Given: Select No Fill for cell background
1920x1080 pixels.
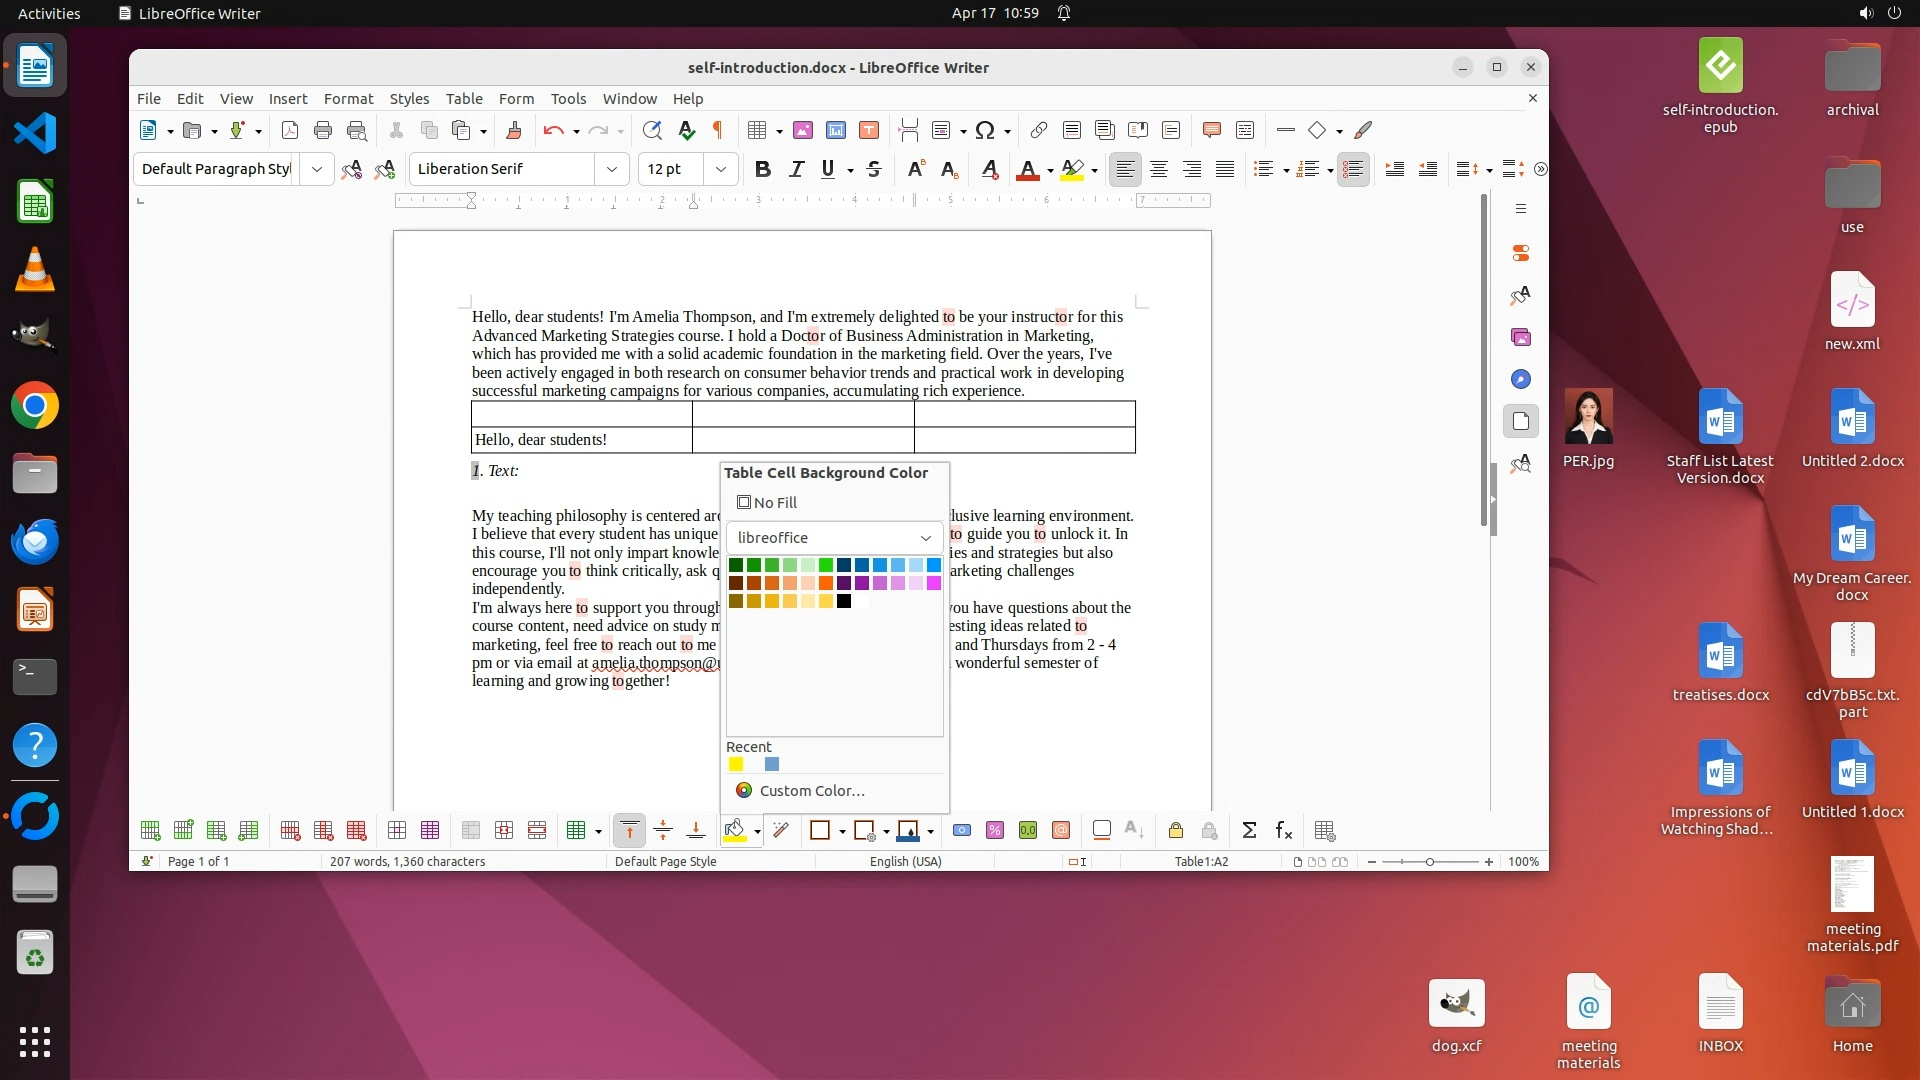Looking at the screenshot, I should 767,502.
